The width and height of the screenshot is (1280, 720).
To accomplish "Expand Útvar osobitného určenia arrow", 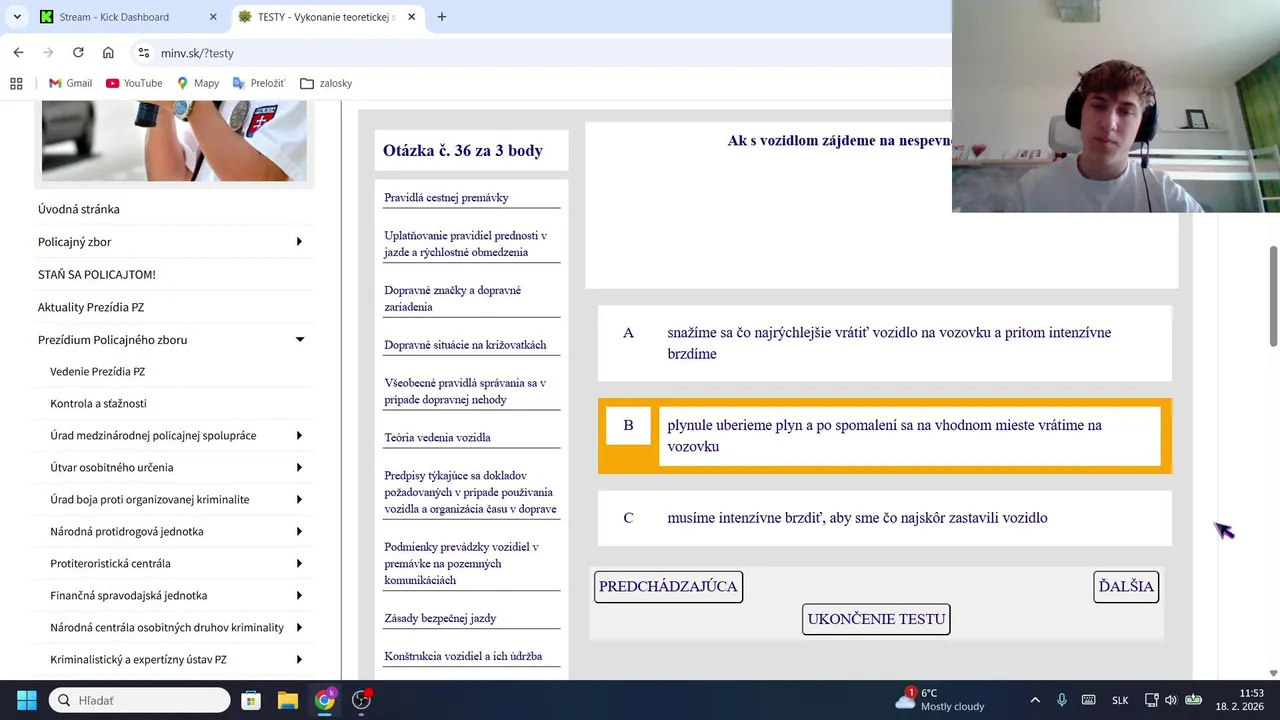I will coord(299,468).
